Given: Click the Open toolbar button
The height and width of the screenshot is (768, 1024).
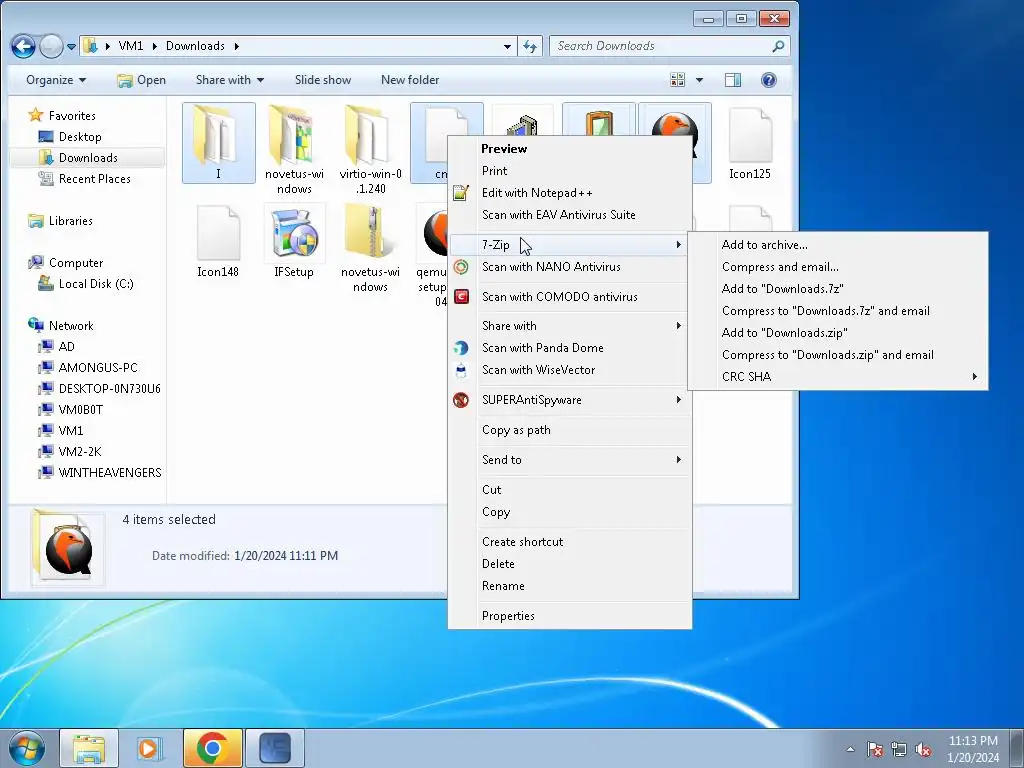Looking at the screenshot, I should [141, 80].
